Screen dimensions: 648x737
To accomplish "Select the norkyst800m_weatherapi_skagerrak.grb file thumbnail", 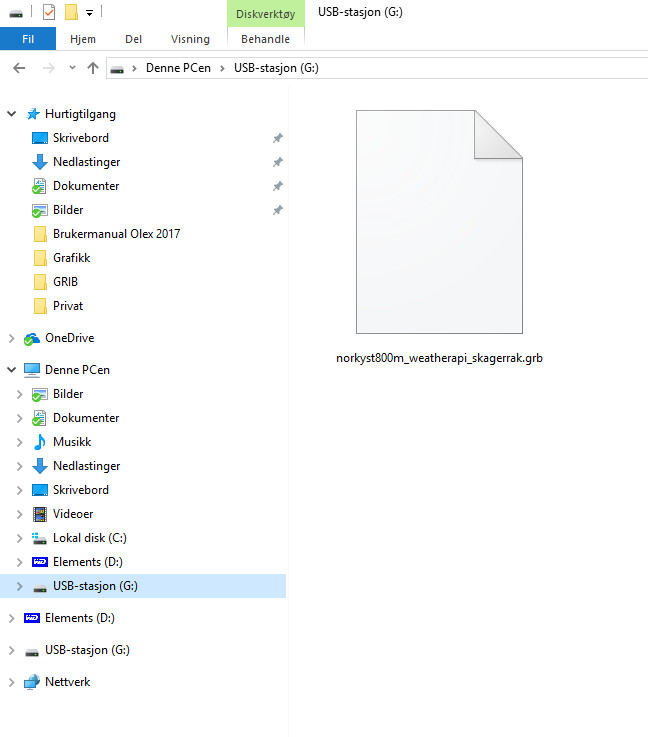I will click(x=439, y=222).
